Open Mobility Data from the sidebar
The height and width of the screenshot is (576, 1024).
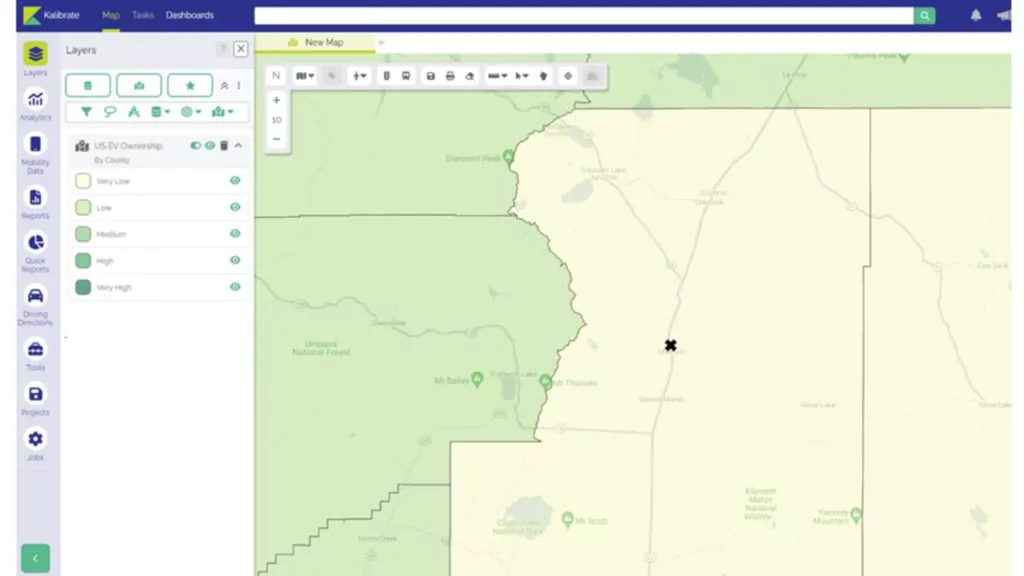pos(35,150)
